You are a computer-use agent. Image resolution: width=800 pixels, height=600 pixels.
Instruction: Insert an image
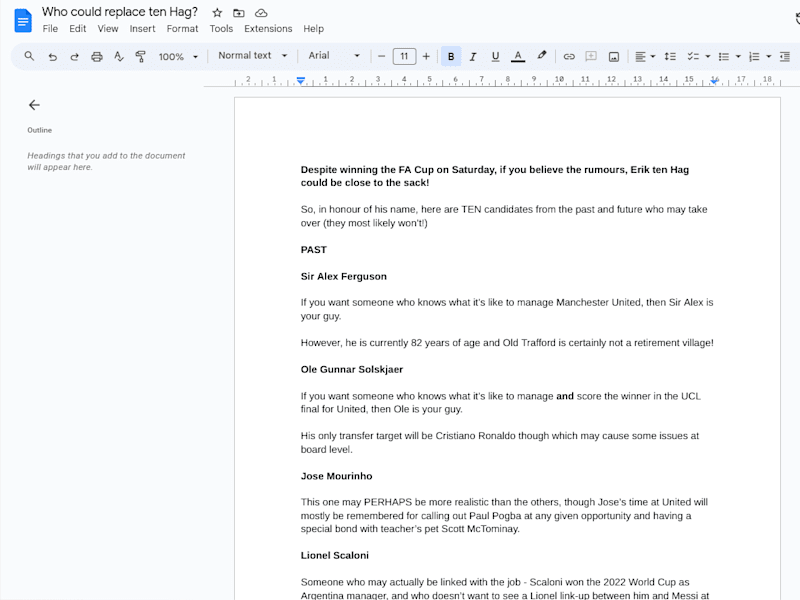[614, 57]
